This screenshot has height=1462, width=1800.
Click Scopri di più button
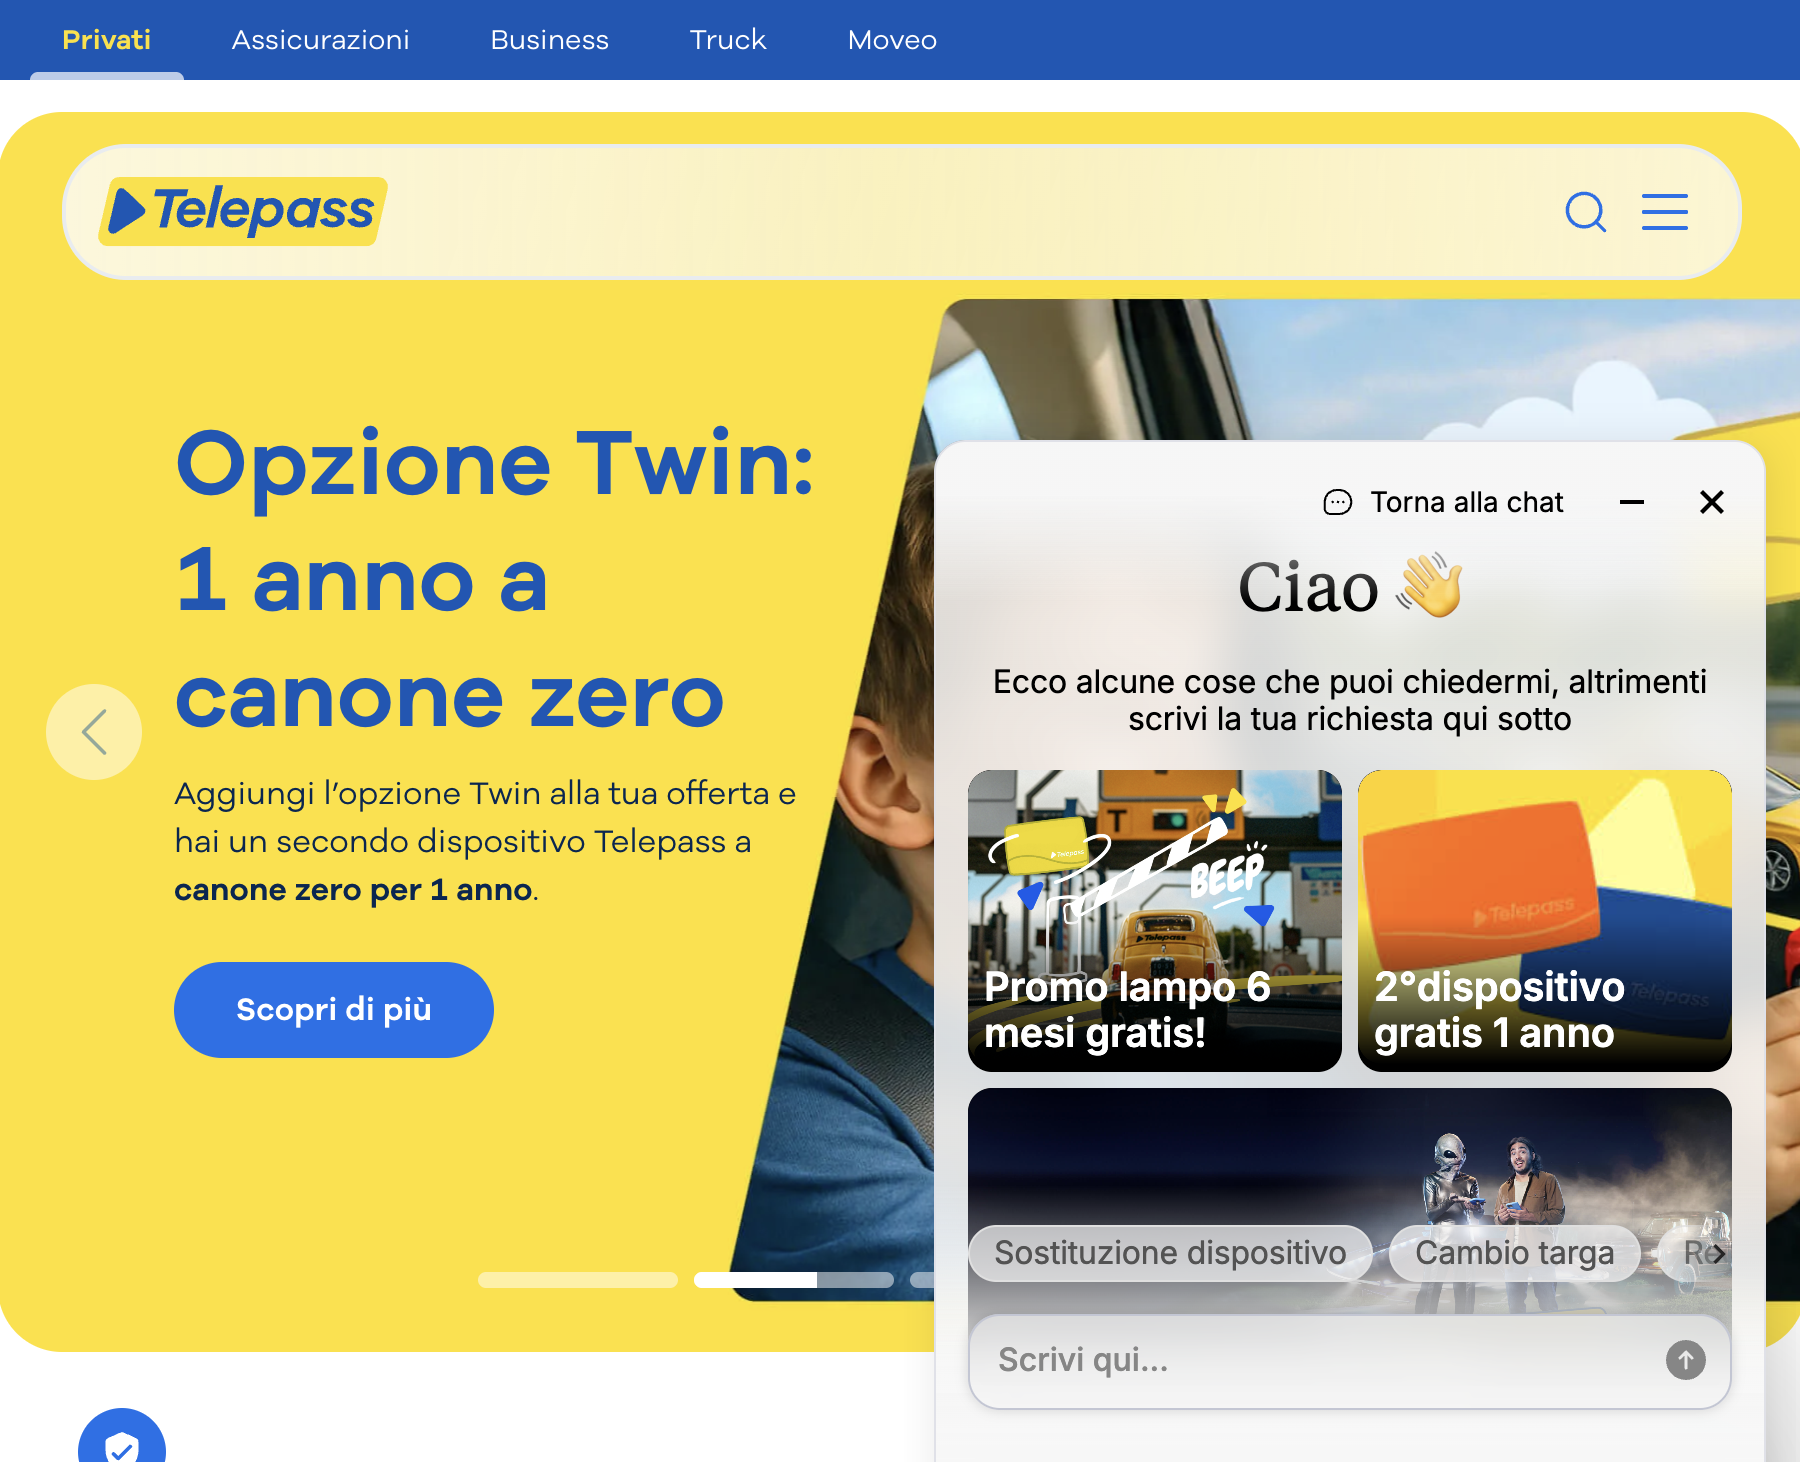click(334, 1010)
